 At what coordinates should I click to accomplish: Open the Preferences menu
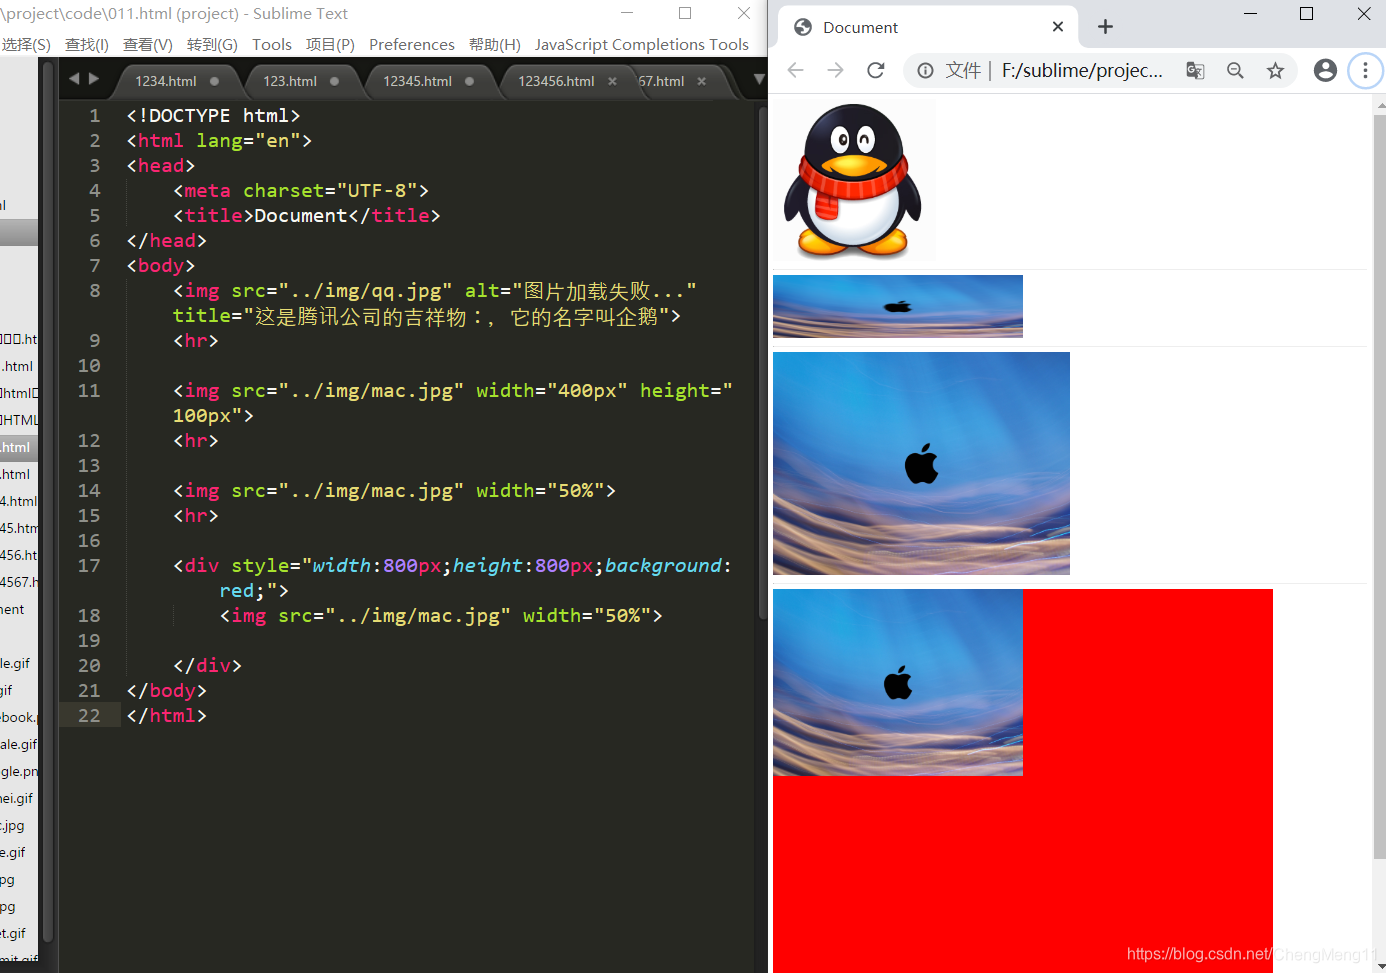(x=412, y=45)
